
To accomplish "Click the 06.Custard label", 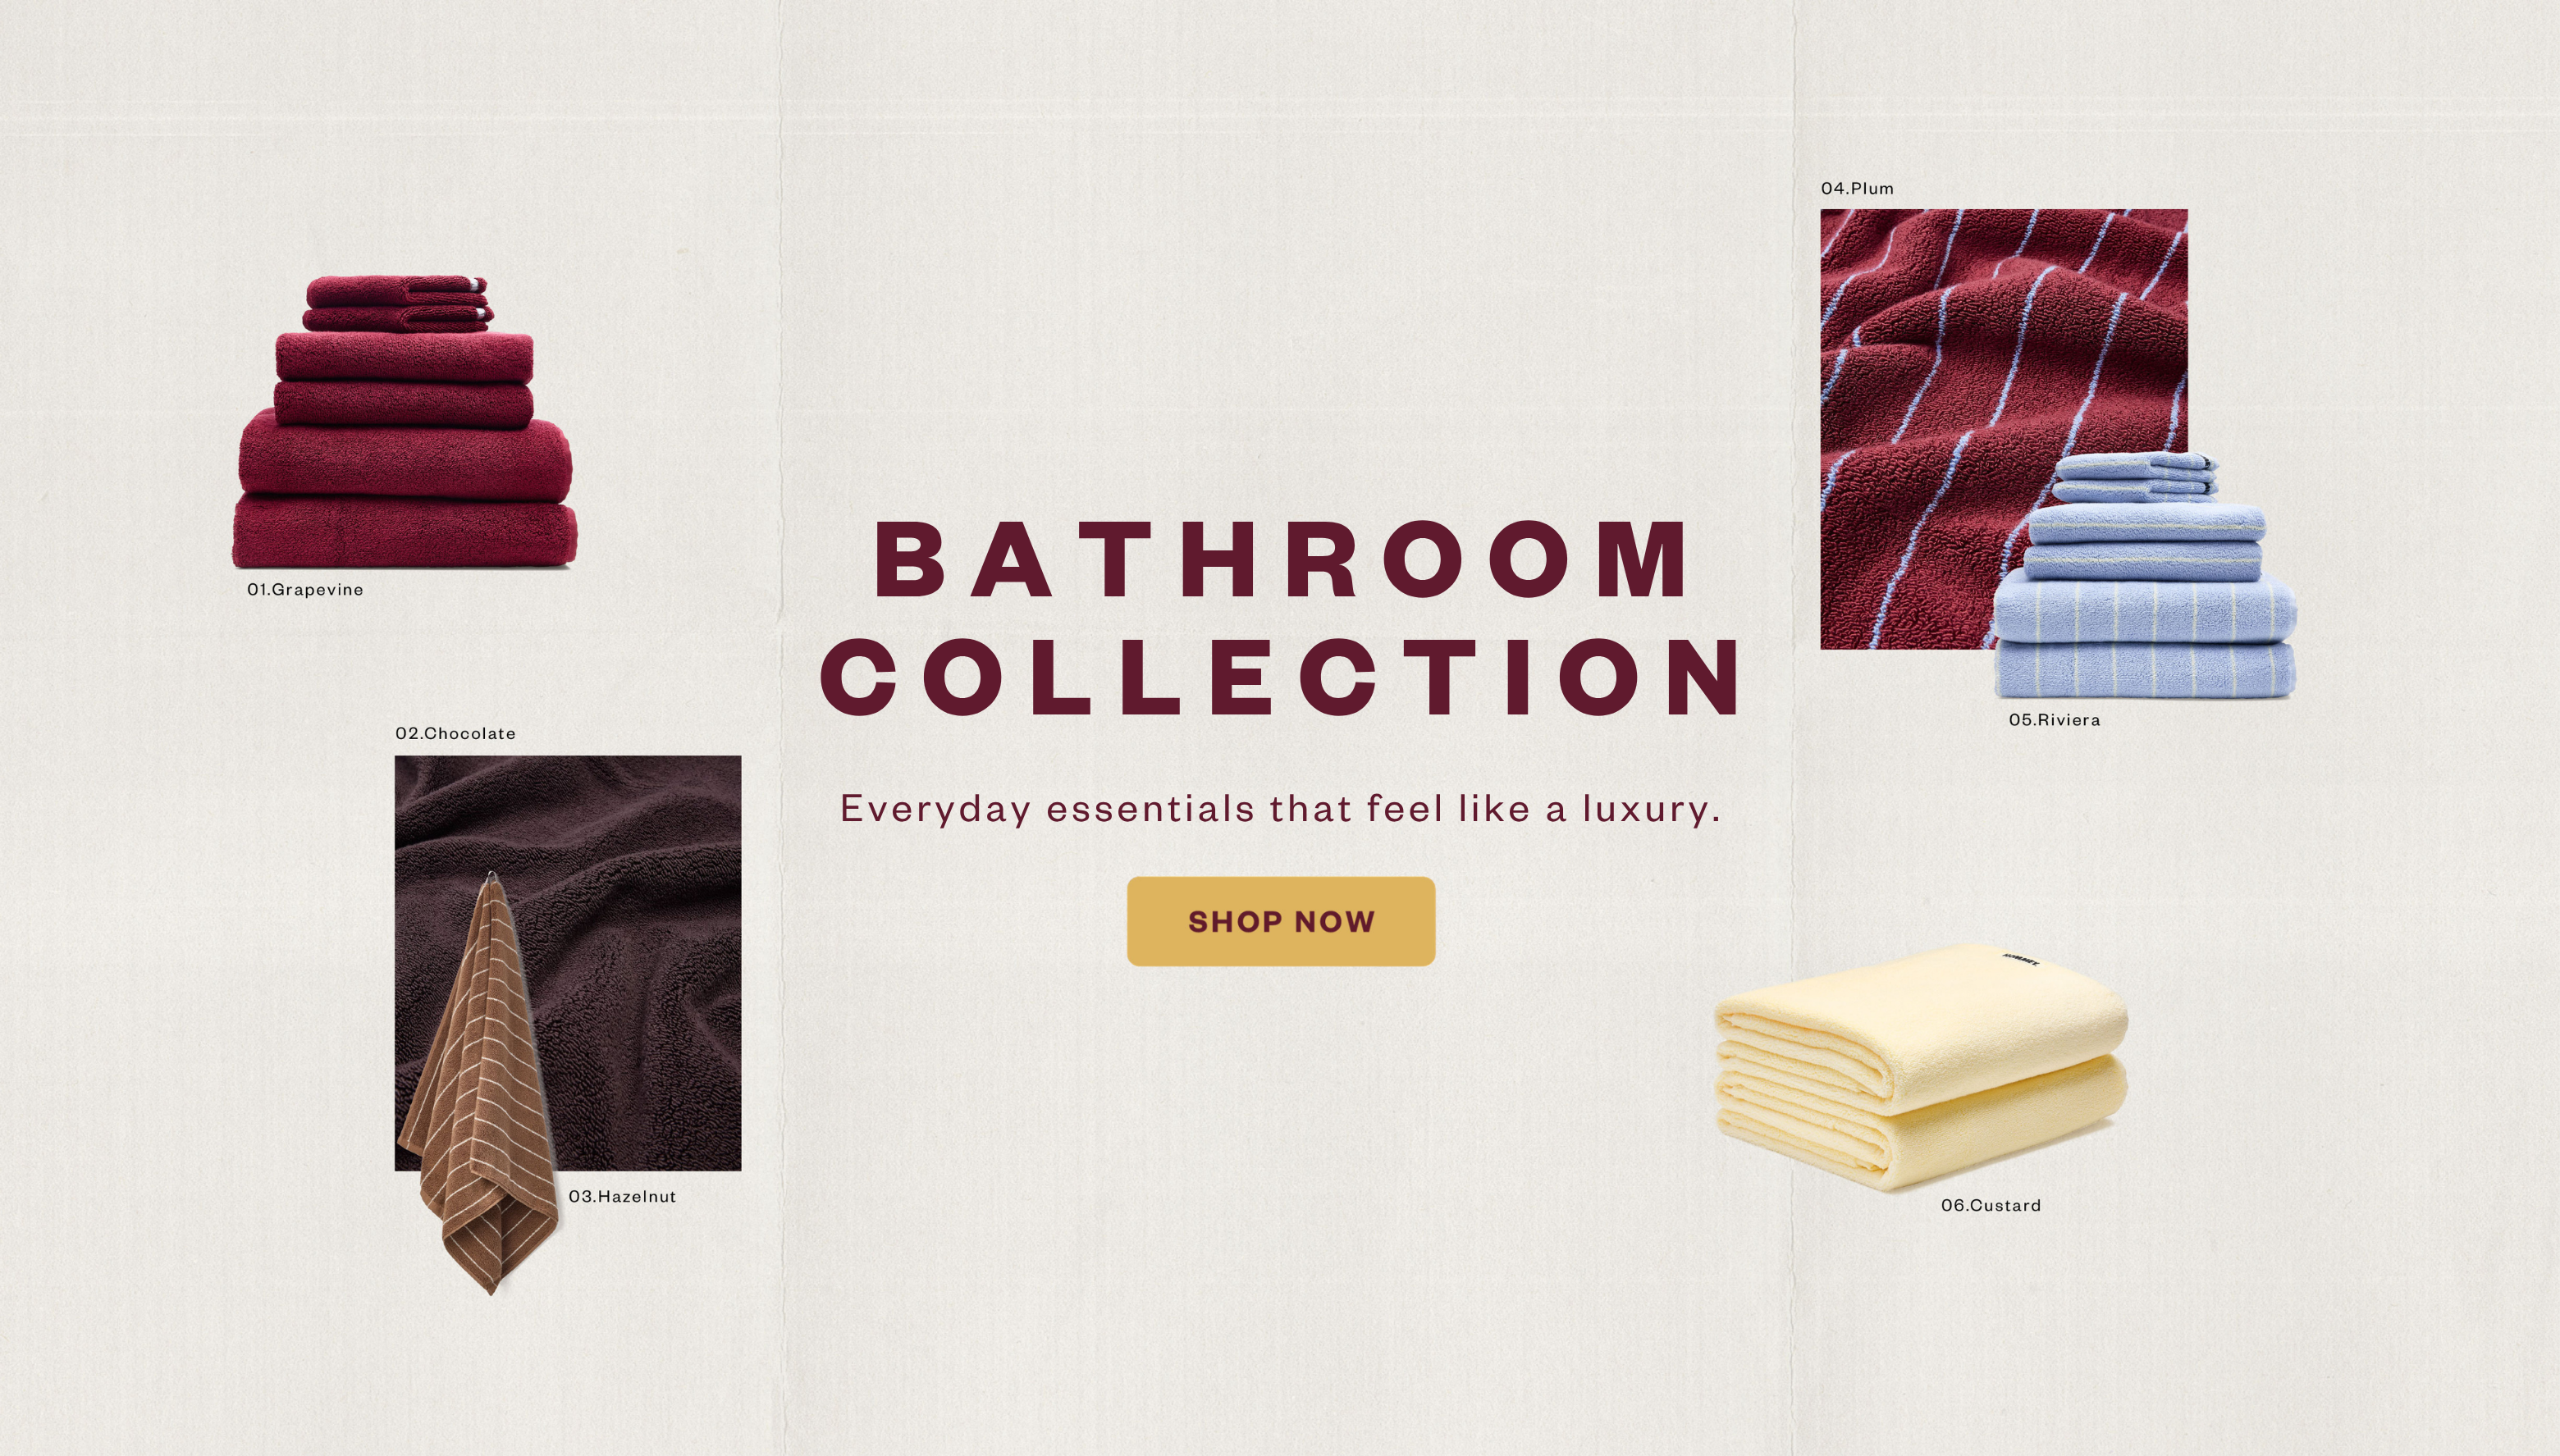I will click(1991, 1205).
